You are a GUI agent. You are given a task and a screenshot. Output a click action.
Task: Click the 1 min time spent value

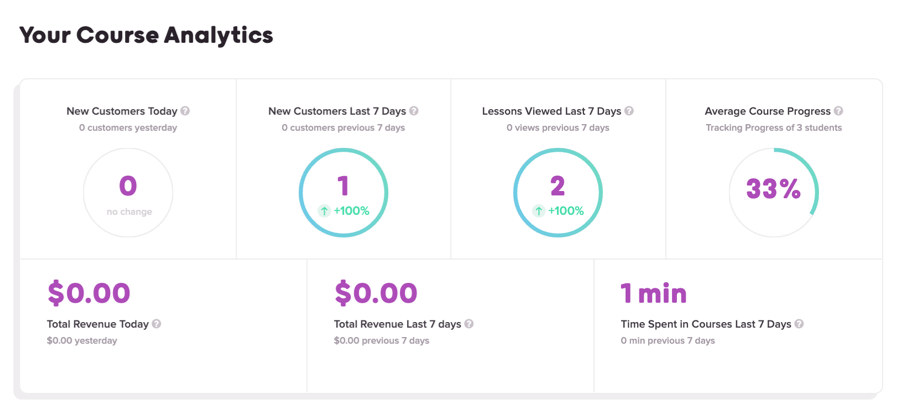click(654, 293)
